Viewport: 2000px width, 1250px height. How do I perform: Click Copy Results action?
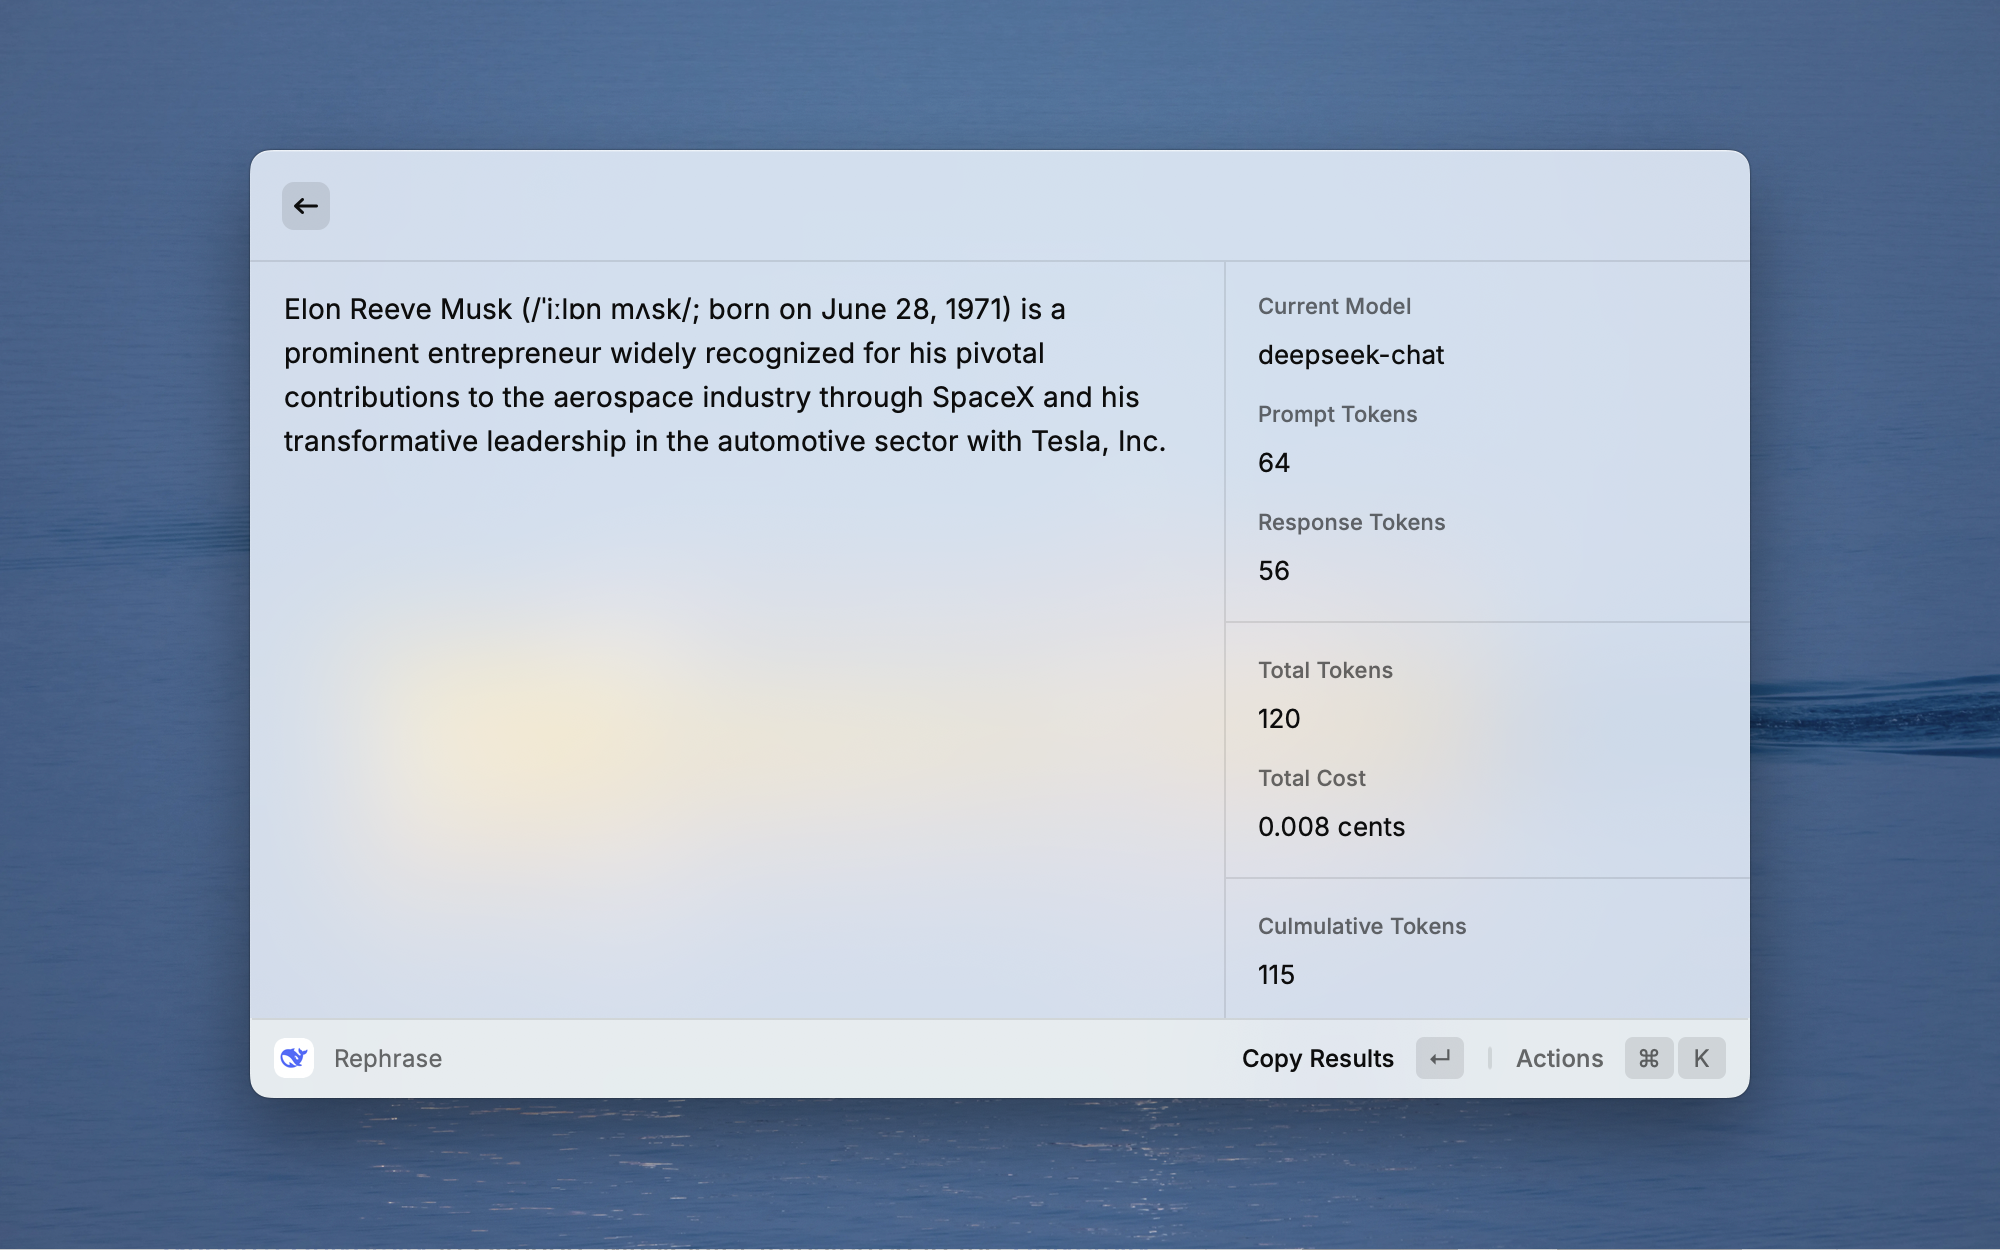coord(1317,1058)
